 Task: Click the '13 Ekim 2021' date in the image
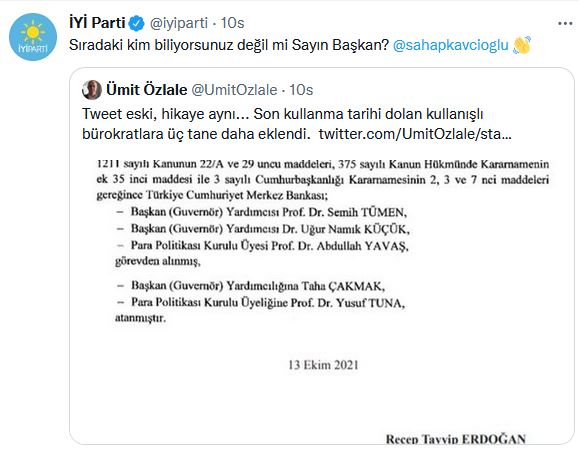pyautogui.click(x=323, y=365)
